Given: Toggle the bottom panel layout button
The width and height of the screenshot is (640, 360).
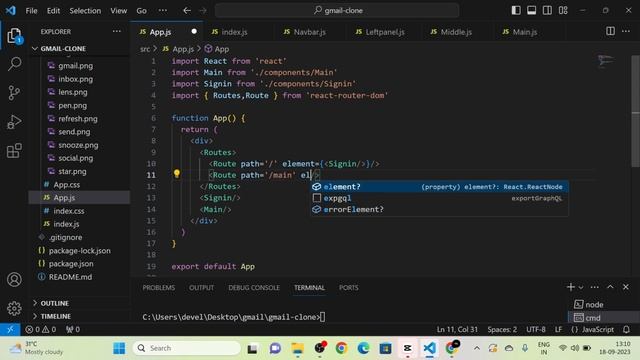Looking at the screenshot, I should [531, 11].
